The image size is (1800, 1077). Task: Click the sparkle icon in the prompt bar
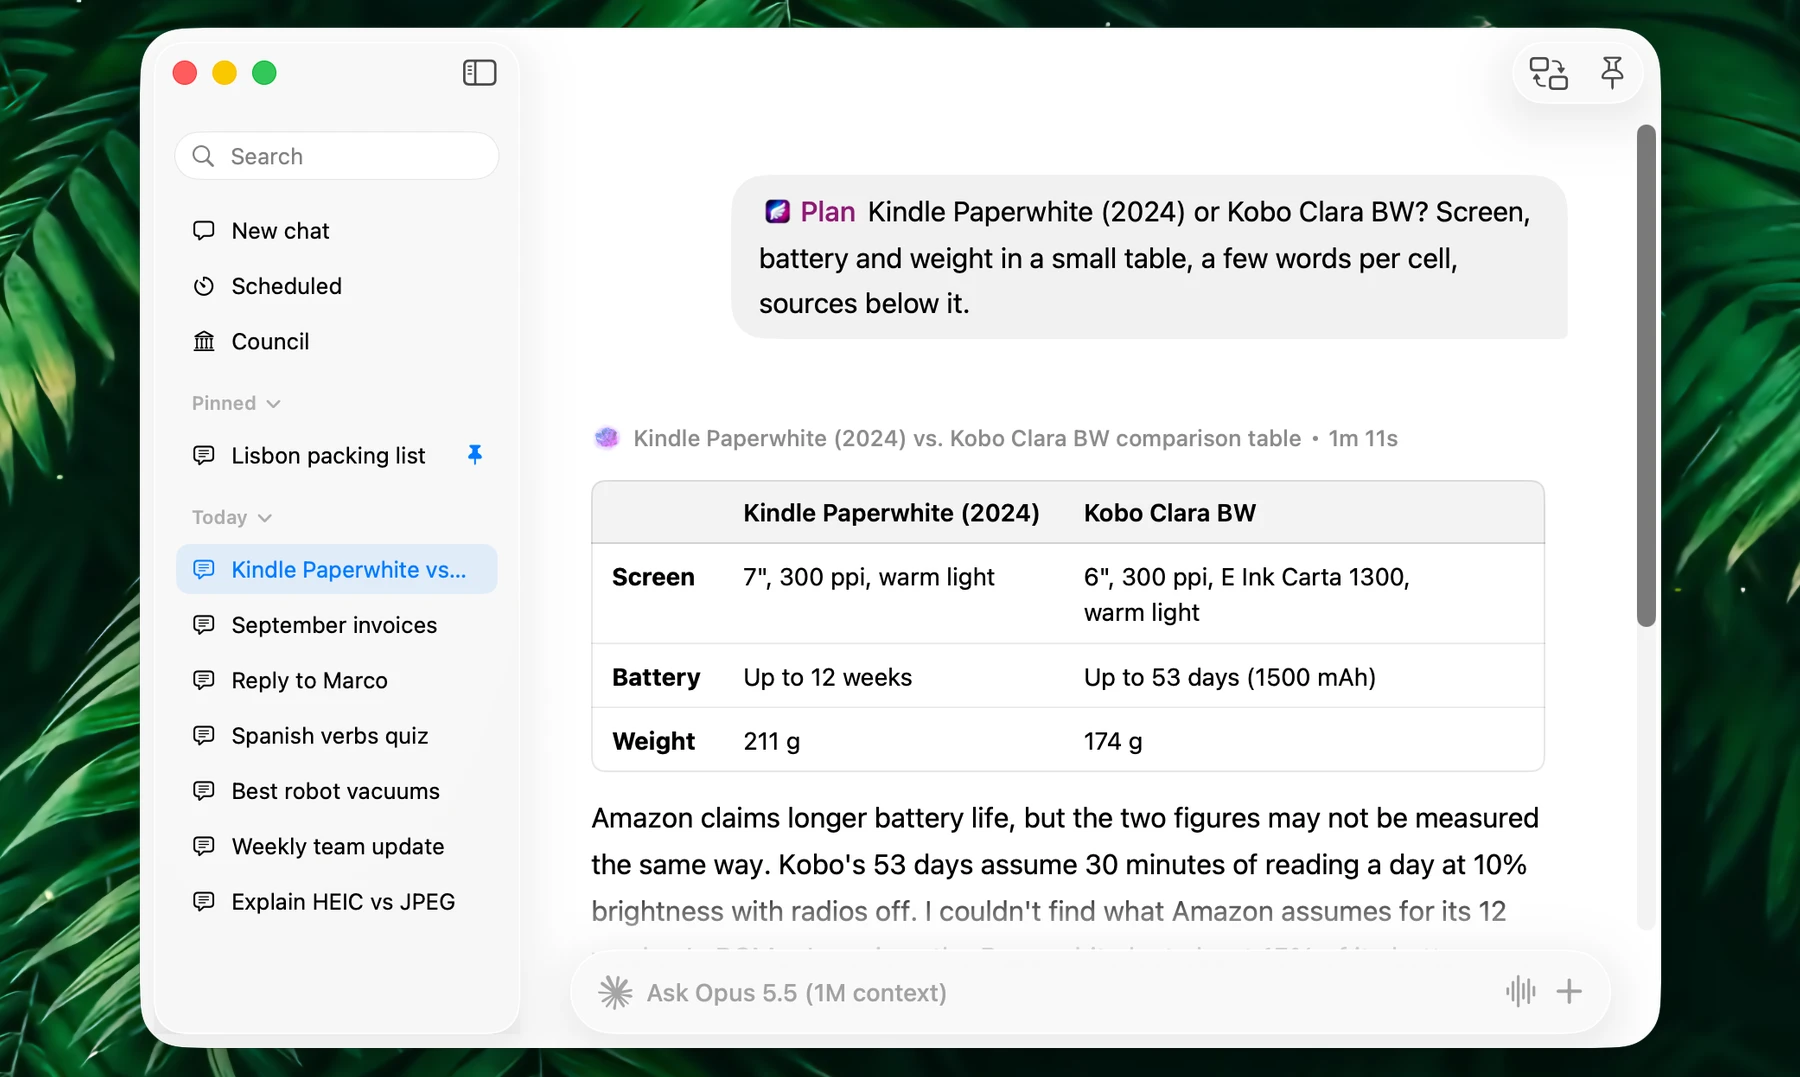pos(615,992)
